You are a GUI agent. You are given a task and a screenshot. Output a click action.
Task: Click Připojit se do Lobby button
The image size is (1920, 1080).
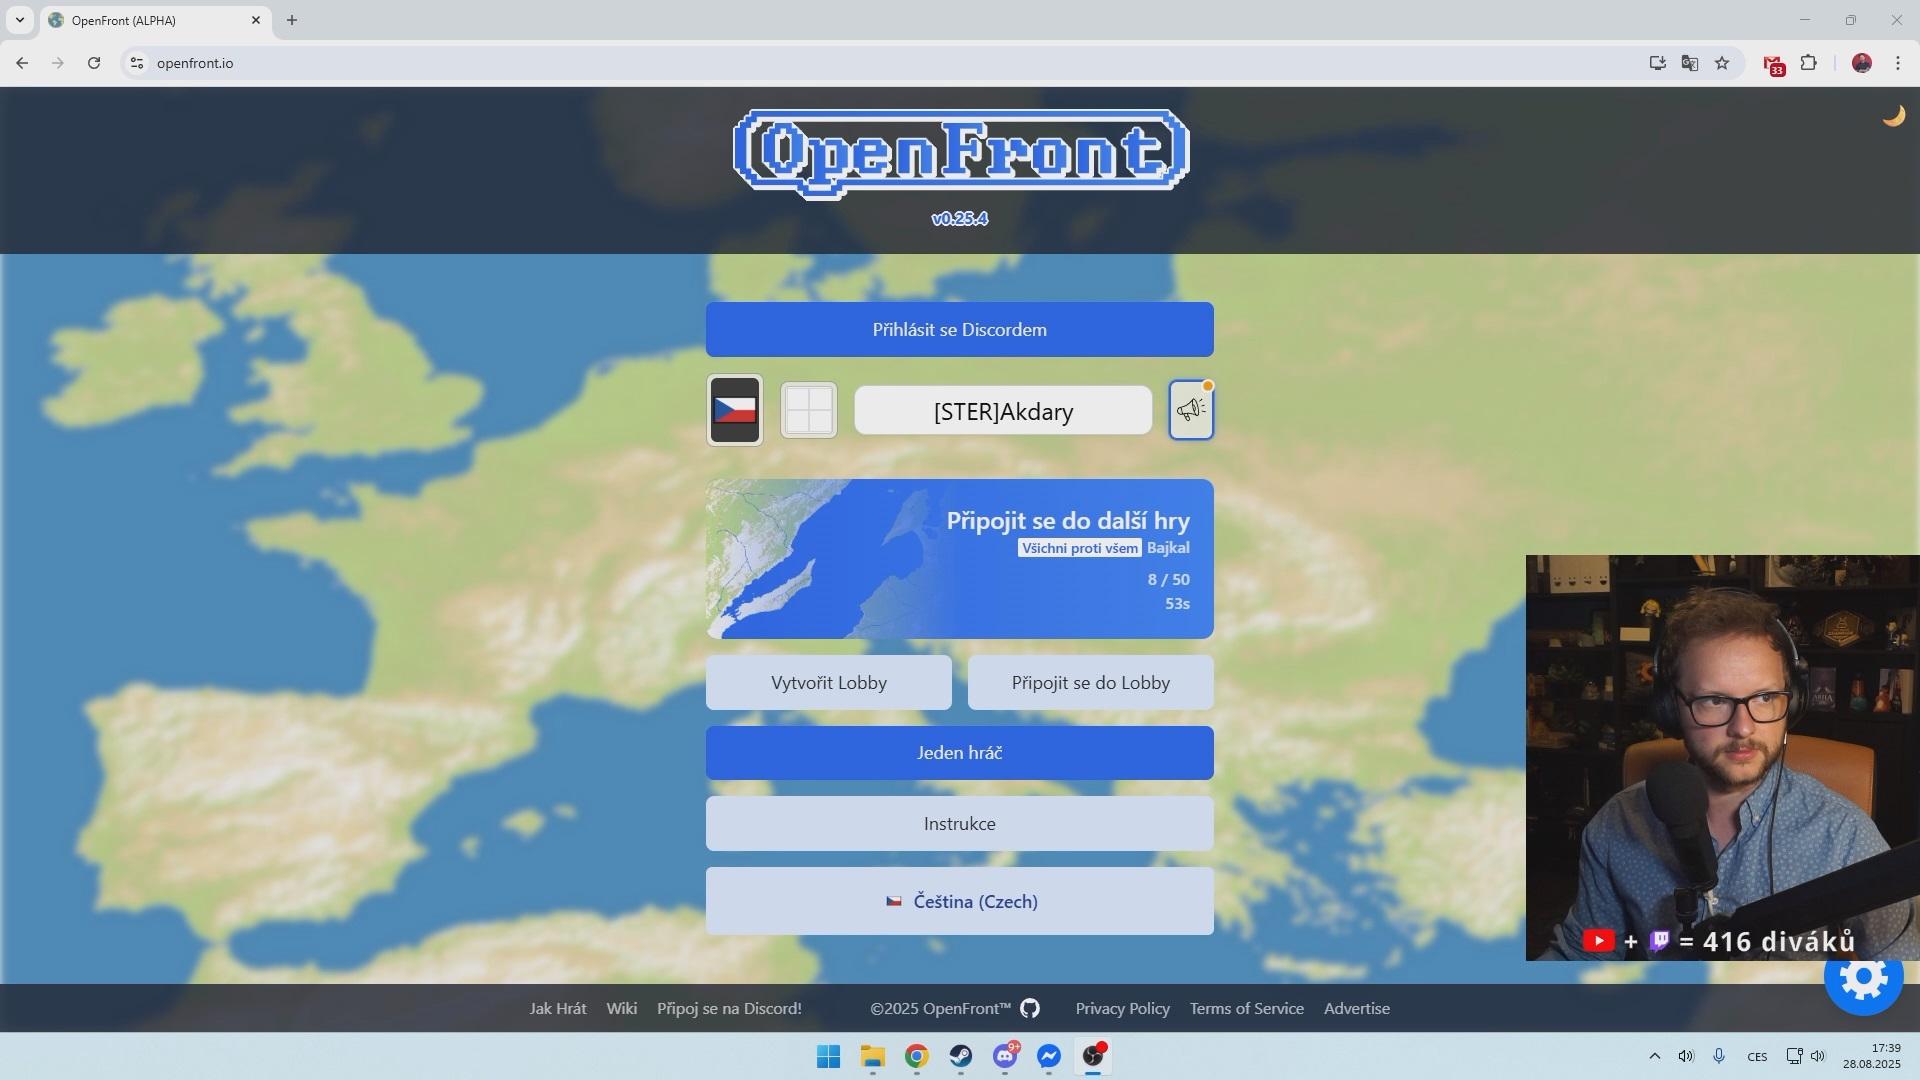point(1091,683)
